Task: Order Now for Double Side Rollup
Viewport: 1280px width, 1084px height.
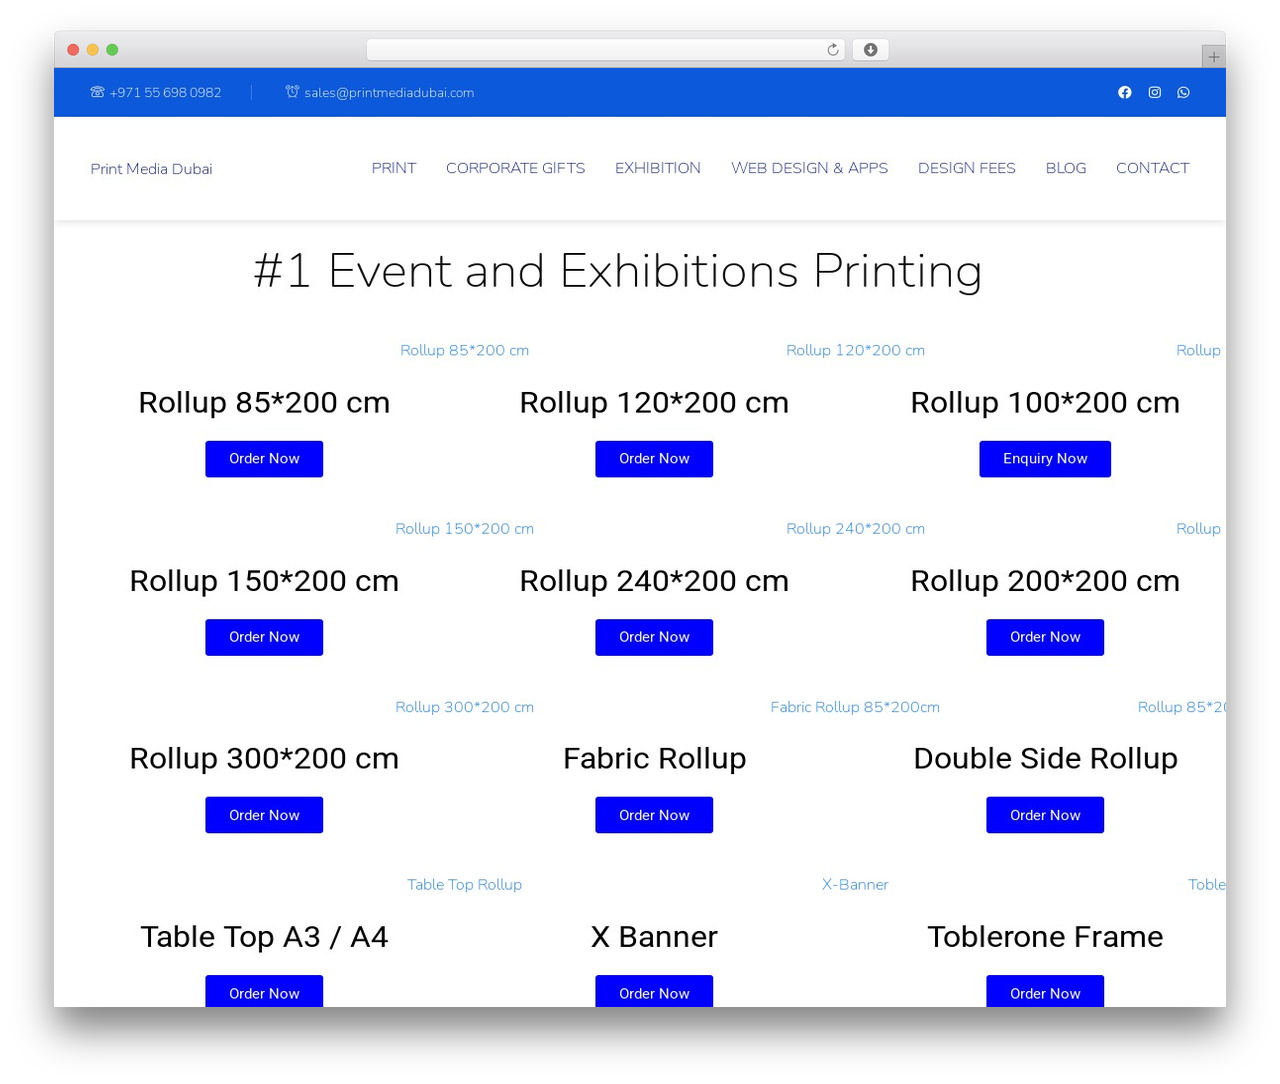Action: (x=1045, y=815)
